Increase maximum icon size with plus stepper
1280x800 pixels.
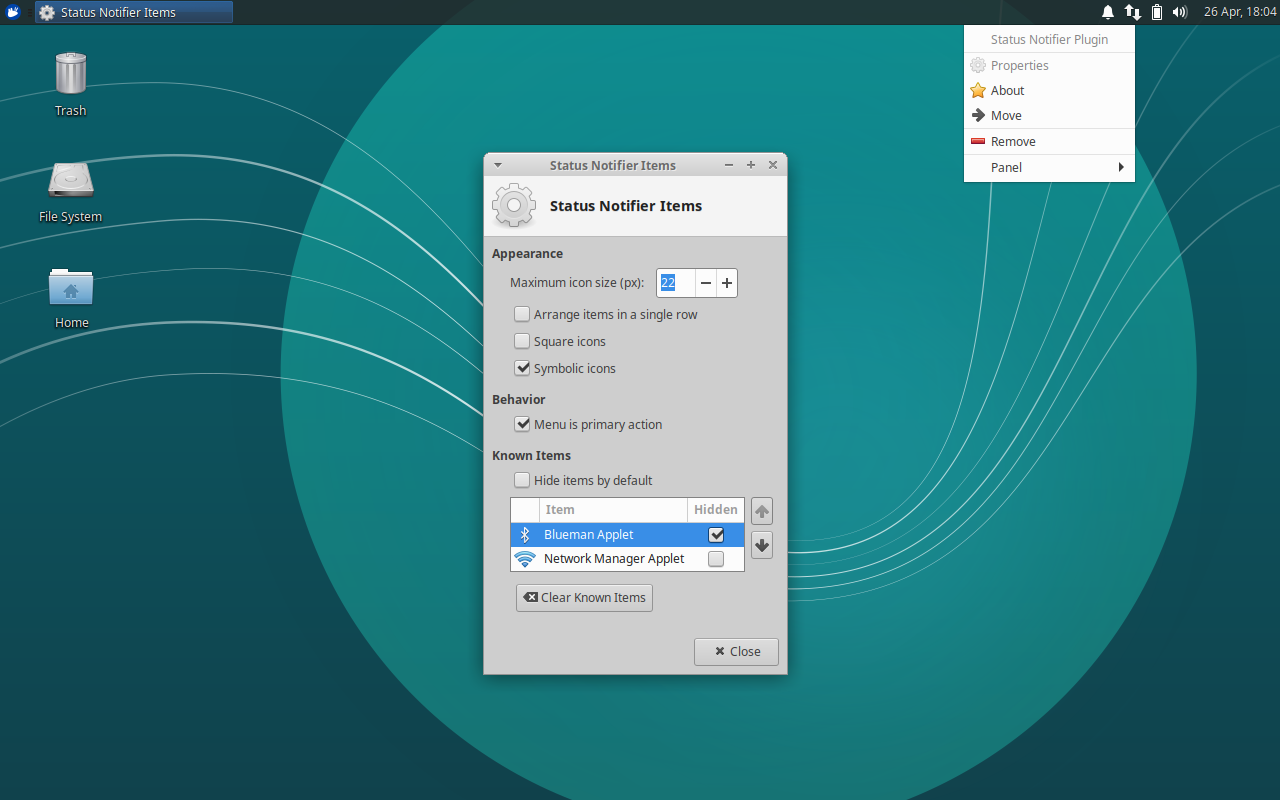click(x=727, y=283)
